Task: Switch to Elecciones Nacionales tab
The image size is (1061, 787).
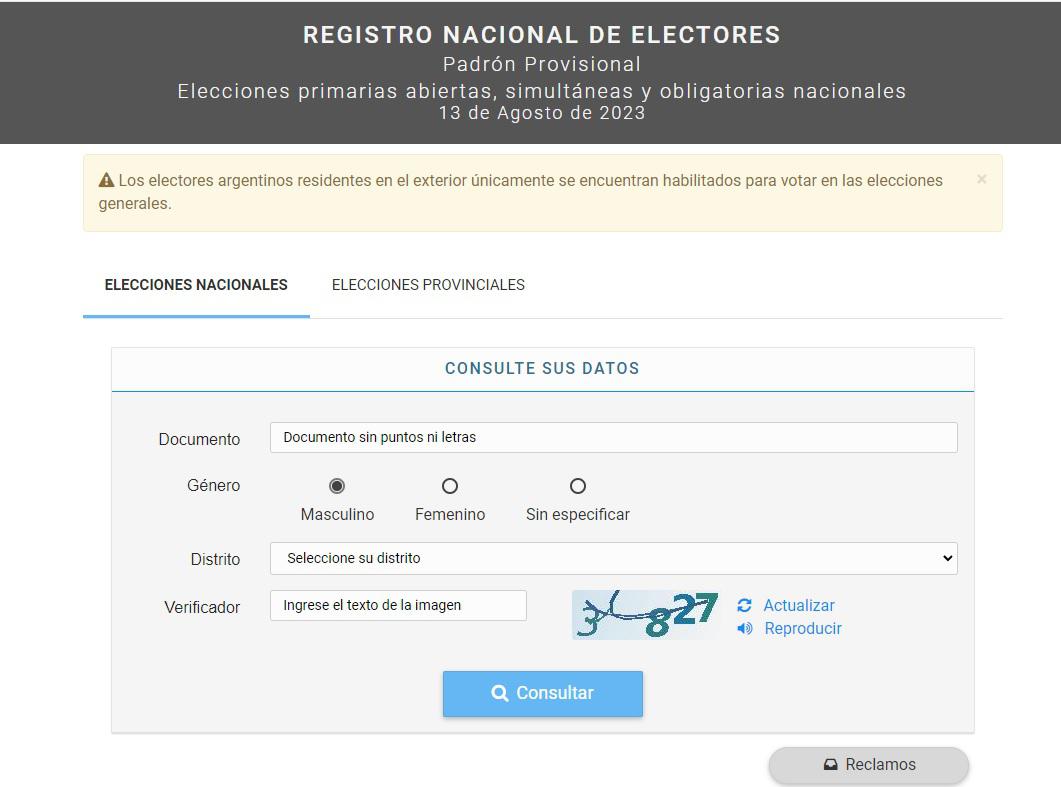Action: [x=196, y=285]
